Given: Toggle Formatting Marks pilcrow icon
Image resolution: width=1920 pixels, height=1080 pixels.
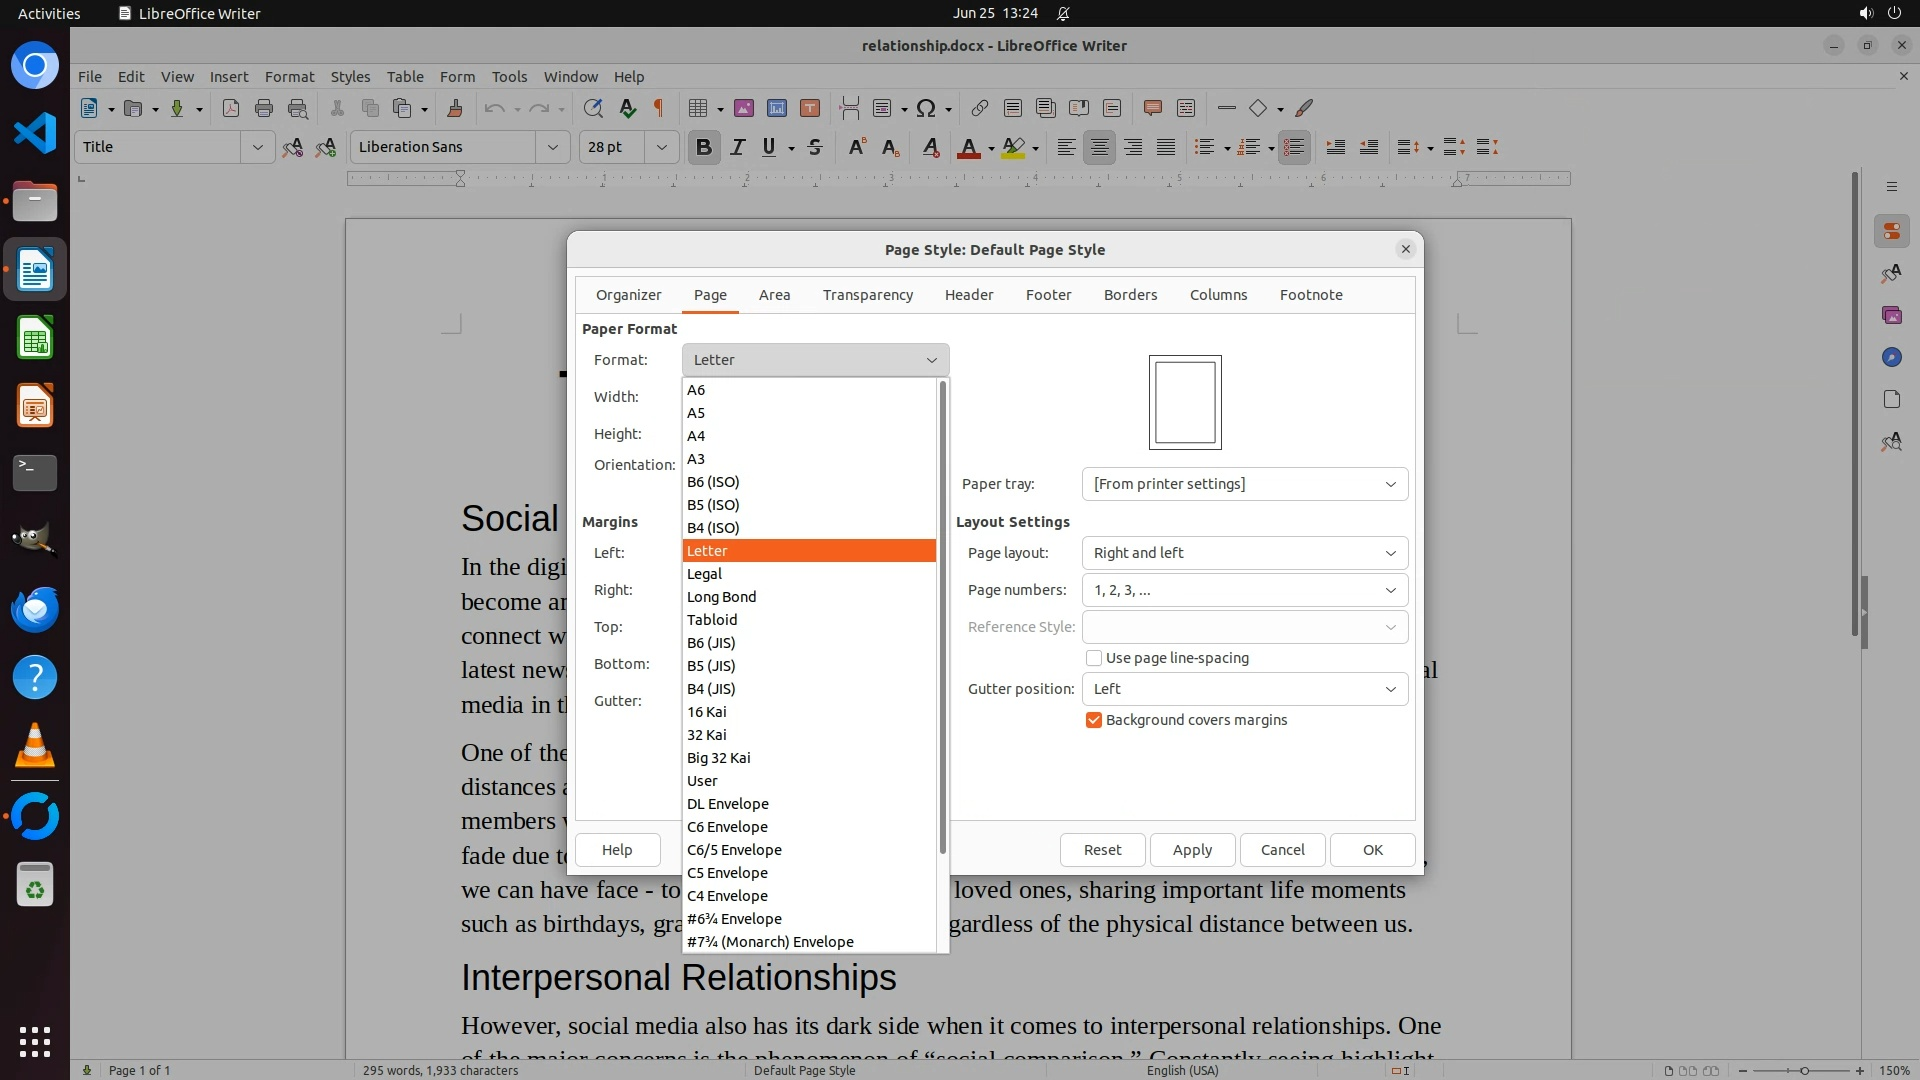Looking at the screenshot, I should [659, 109].
